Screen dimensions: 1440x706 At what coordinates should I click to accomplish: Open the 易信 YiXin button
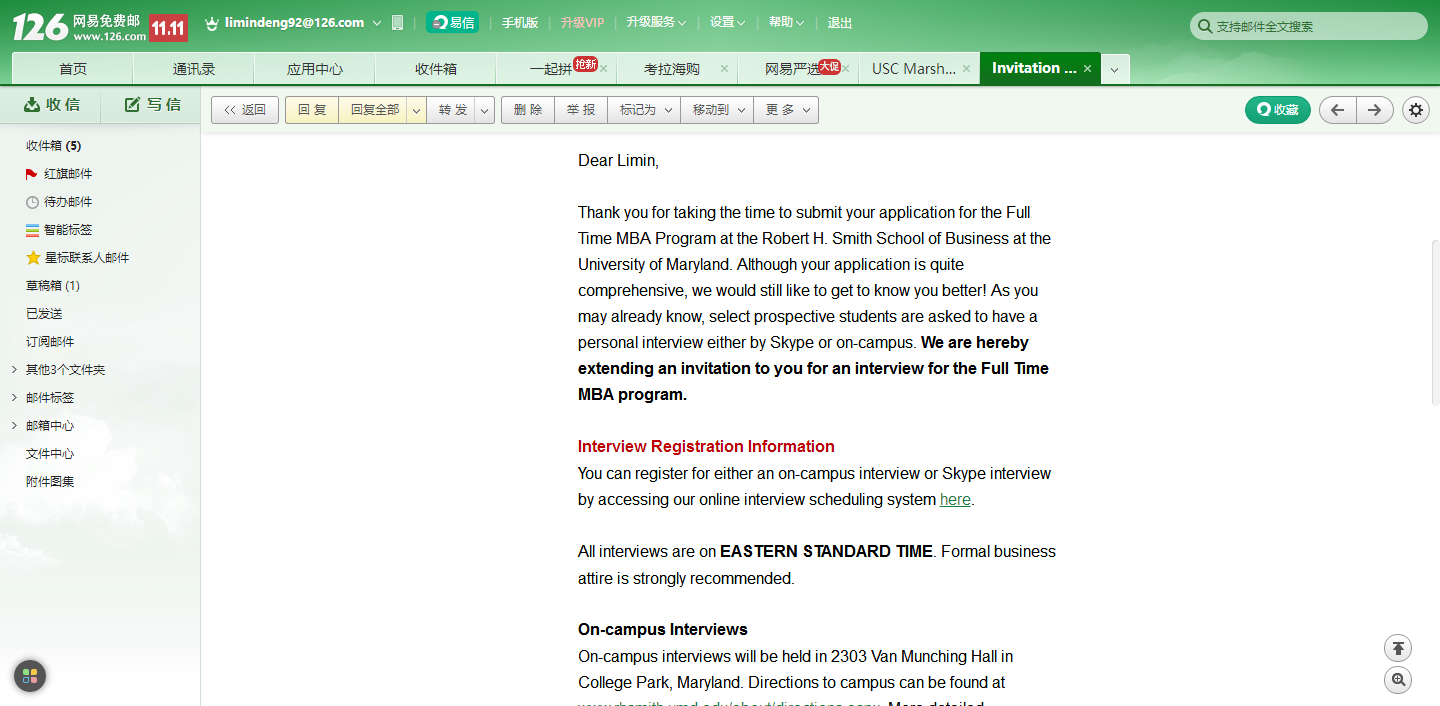click(x=452, y=22)
